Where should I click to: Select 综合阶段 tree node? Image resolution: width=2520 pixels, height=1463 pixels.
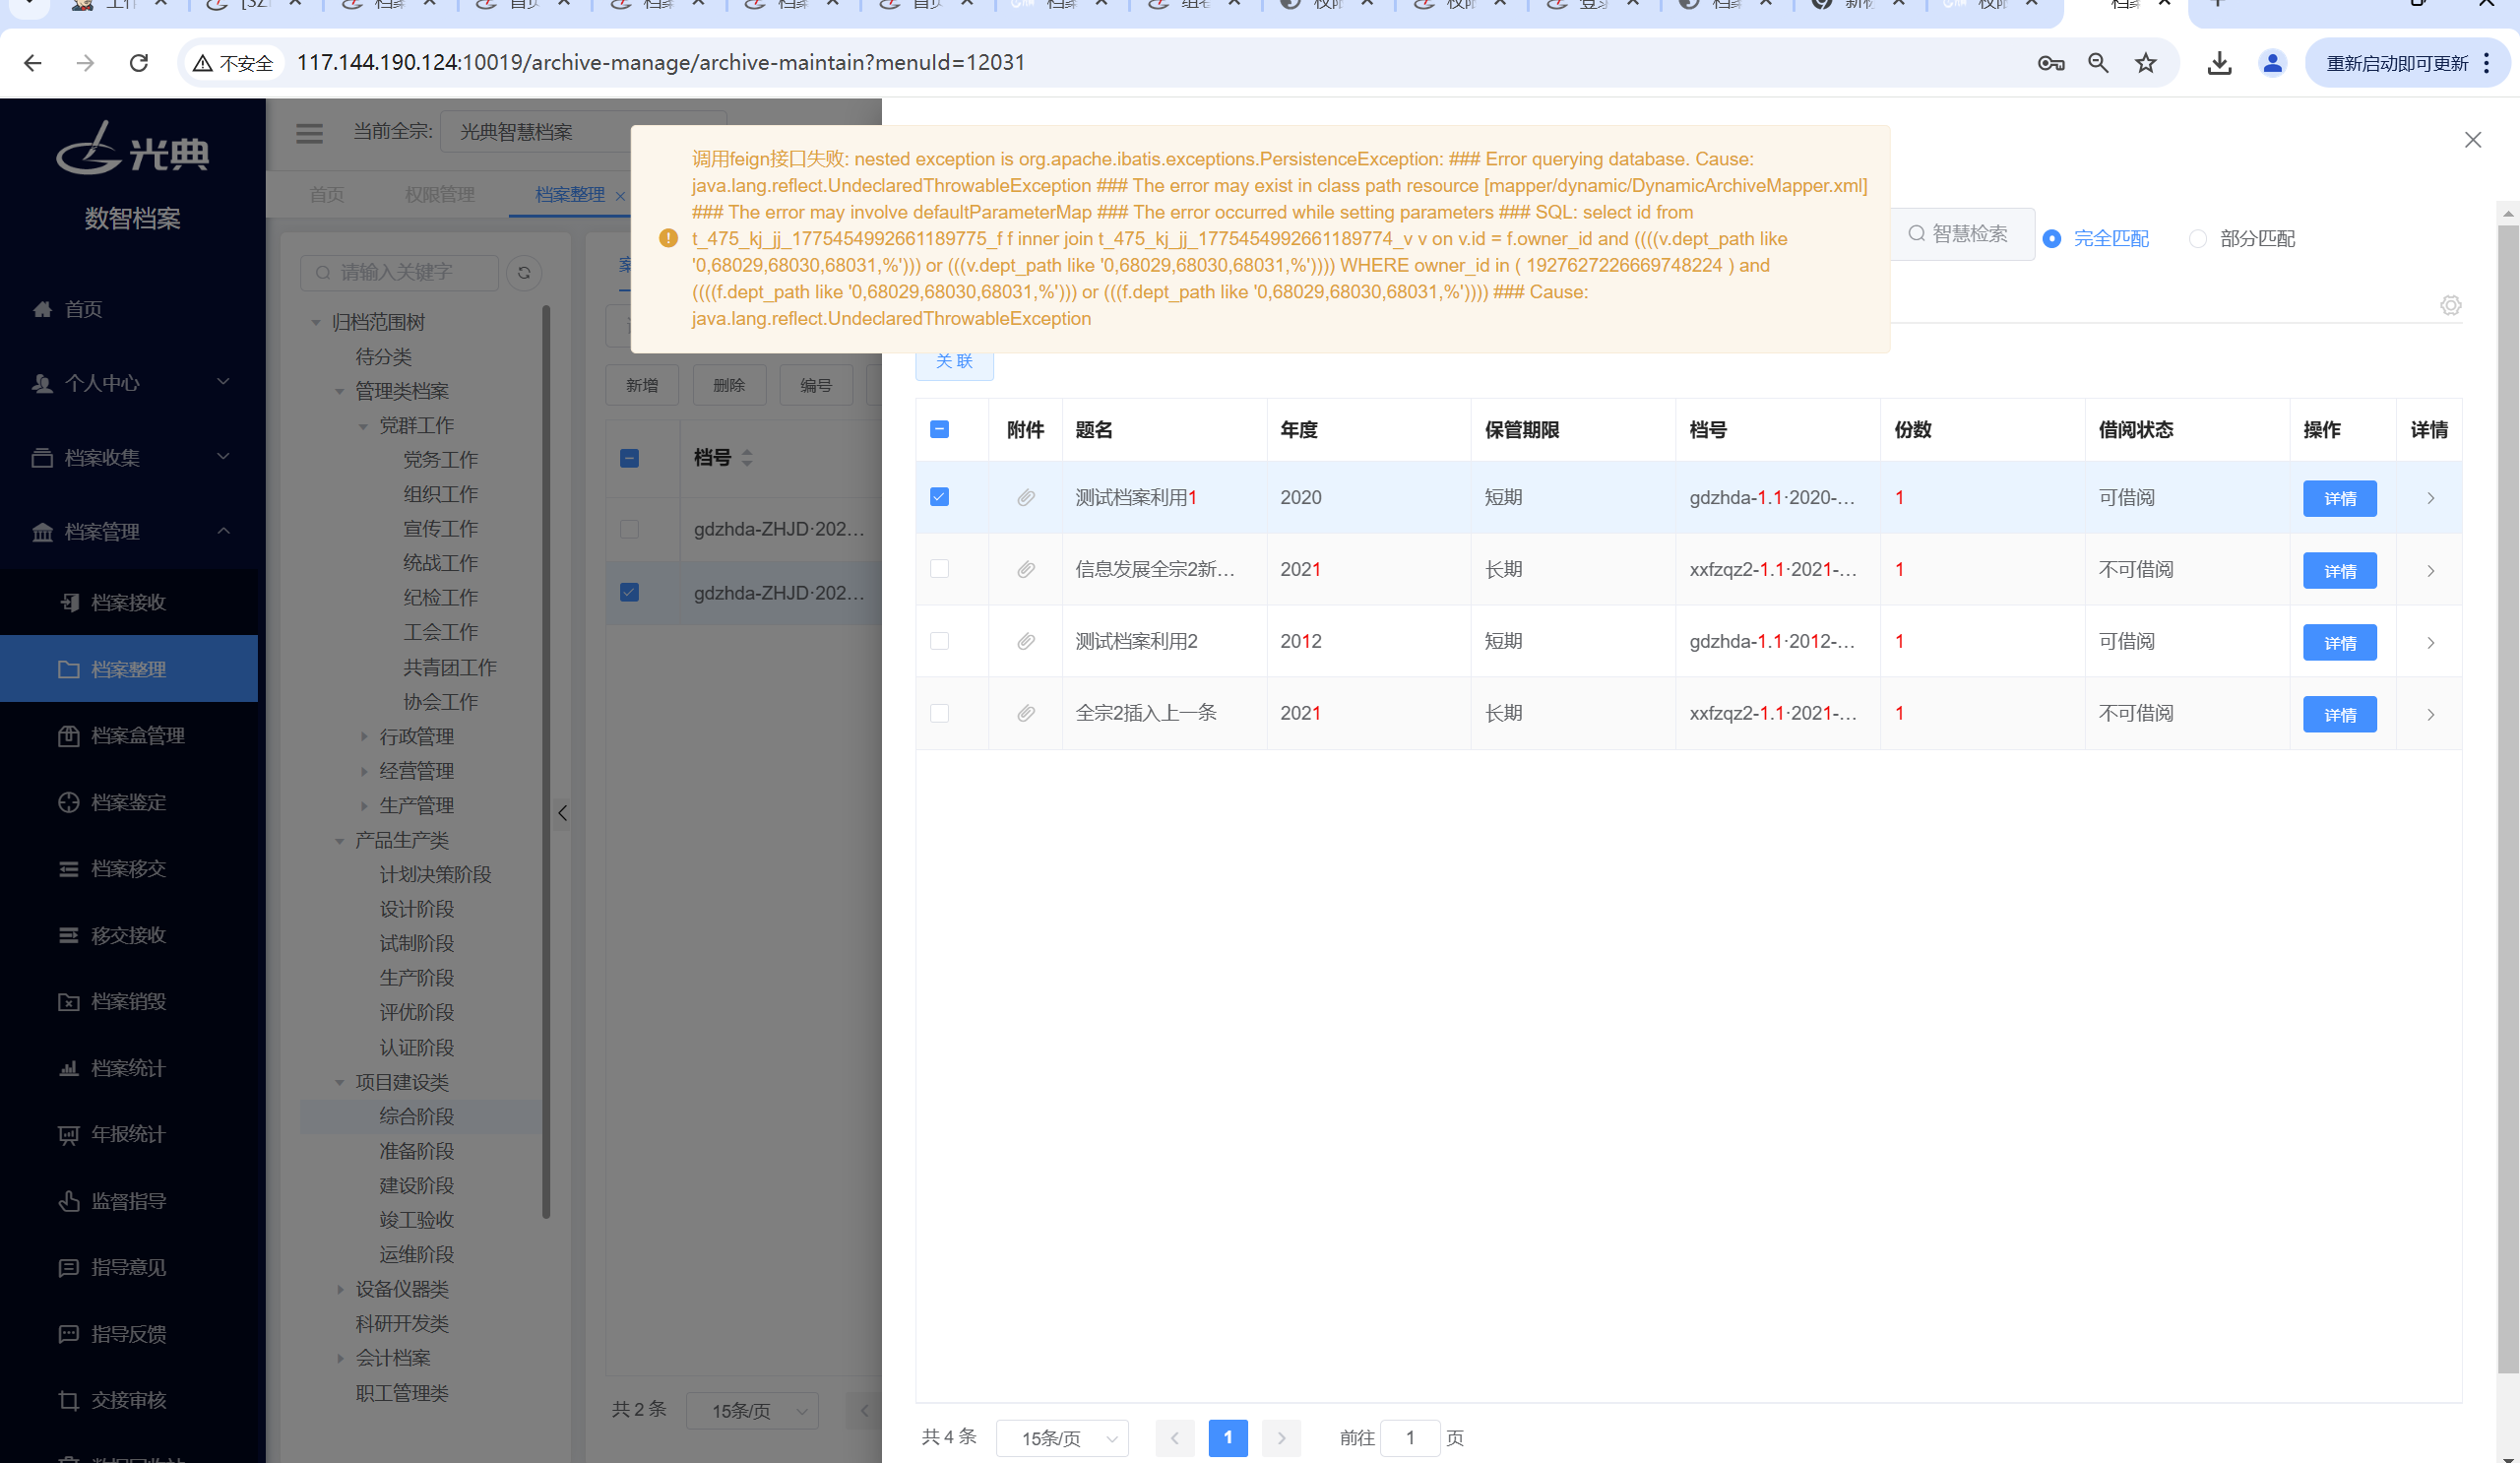tap(416, 1116)
